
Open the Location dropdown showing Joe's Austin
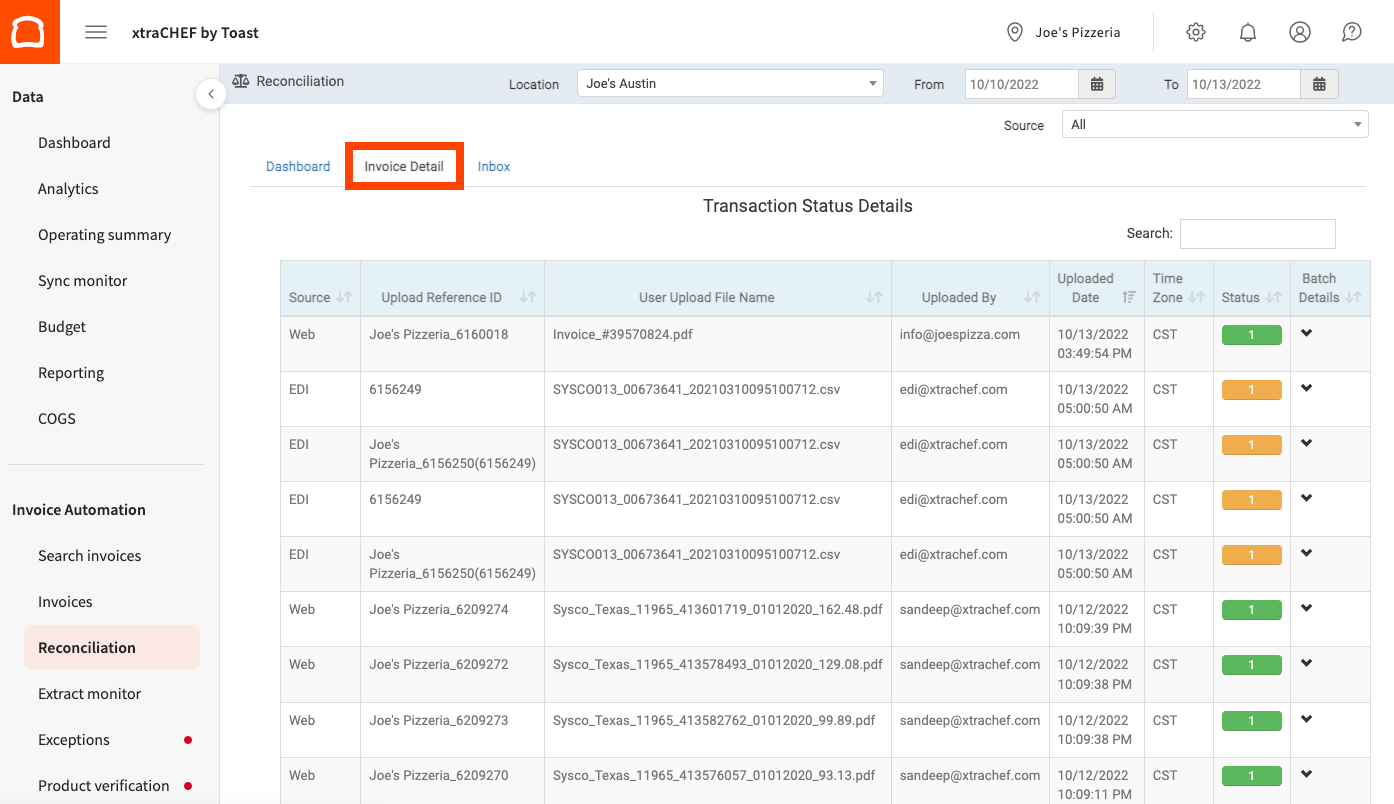(x=729, y=84)
